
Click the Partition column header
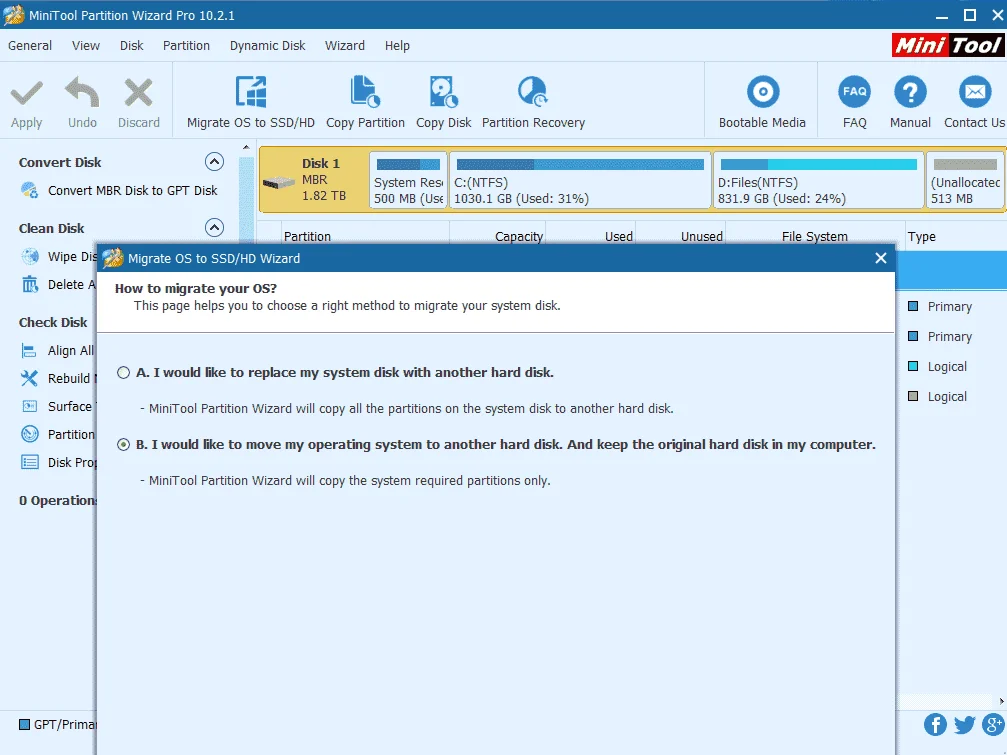(365, 236)
